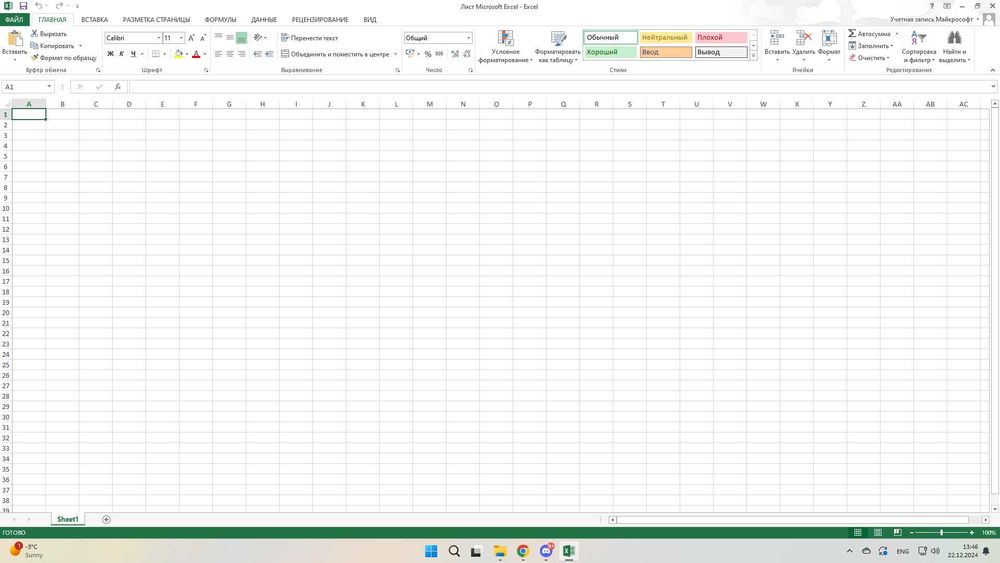Increase decimal places
The width and height of the screenshot is (1000, 563).
pos(455,54)
